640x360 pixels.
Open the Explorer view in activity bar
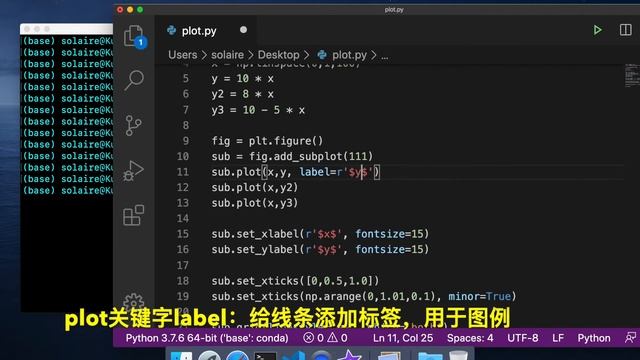[133, 36]
